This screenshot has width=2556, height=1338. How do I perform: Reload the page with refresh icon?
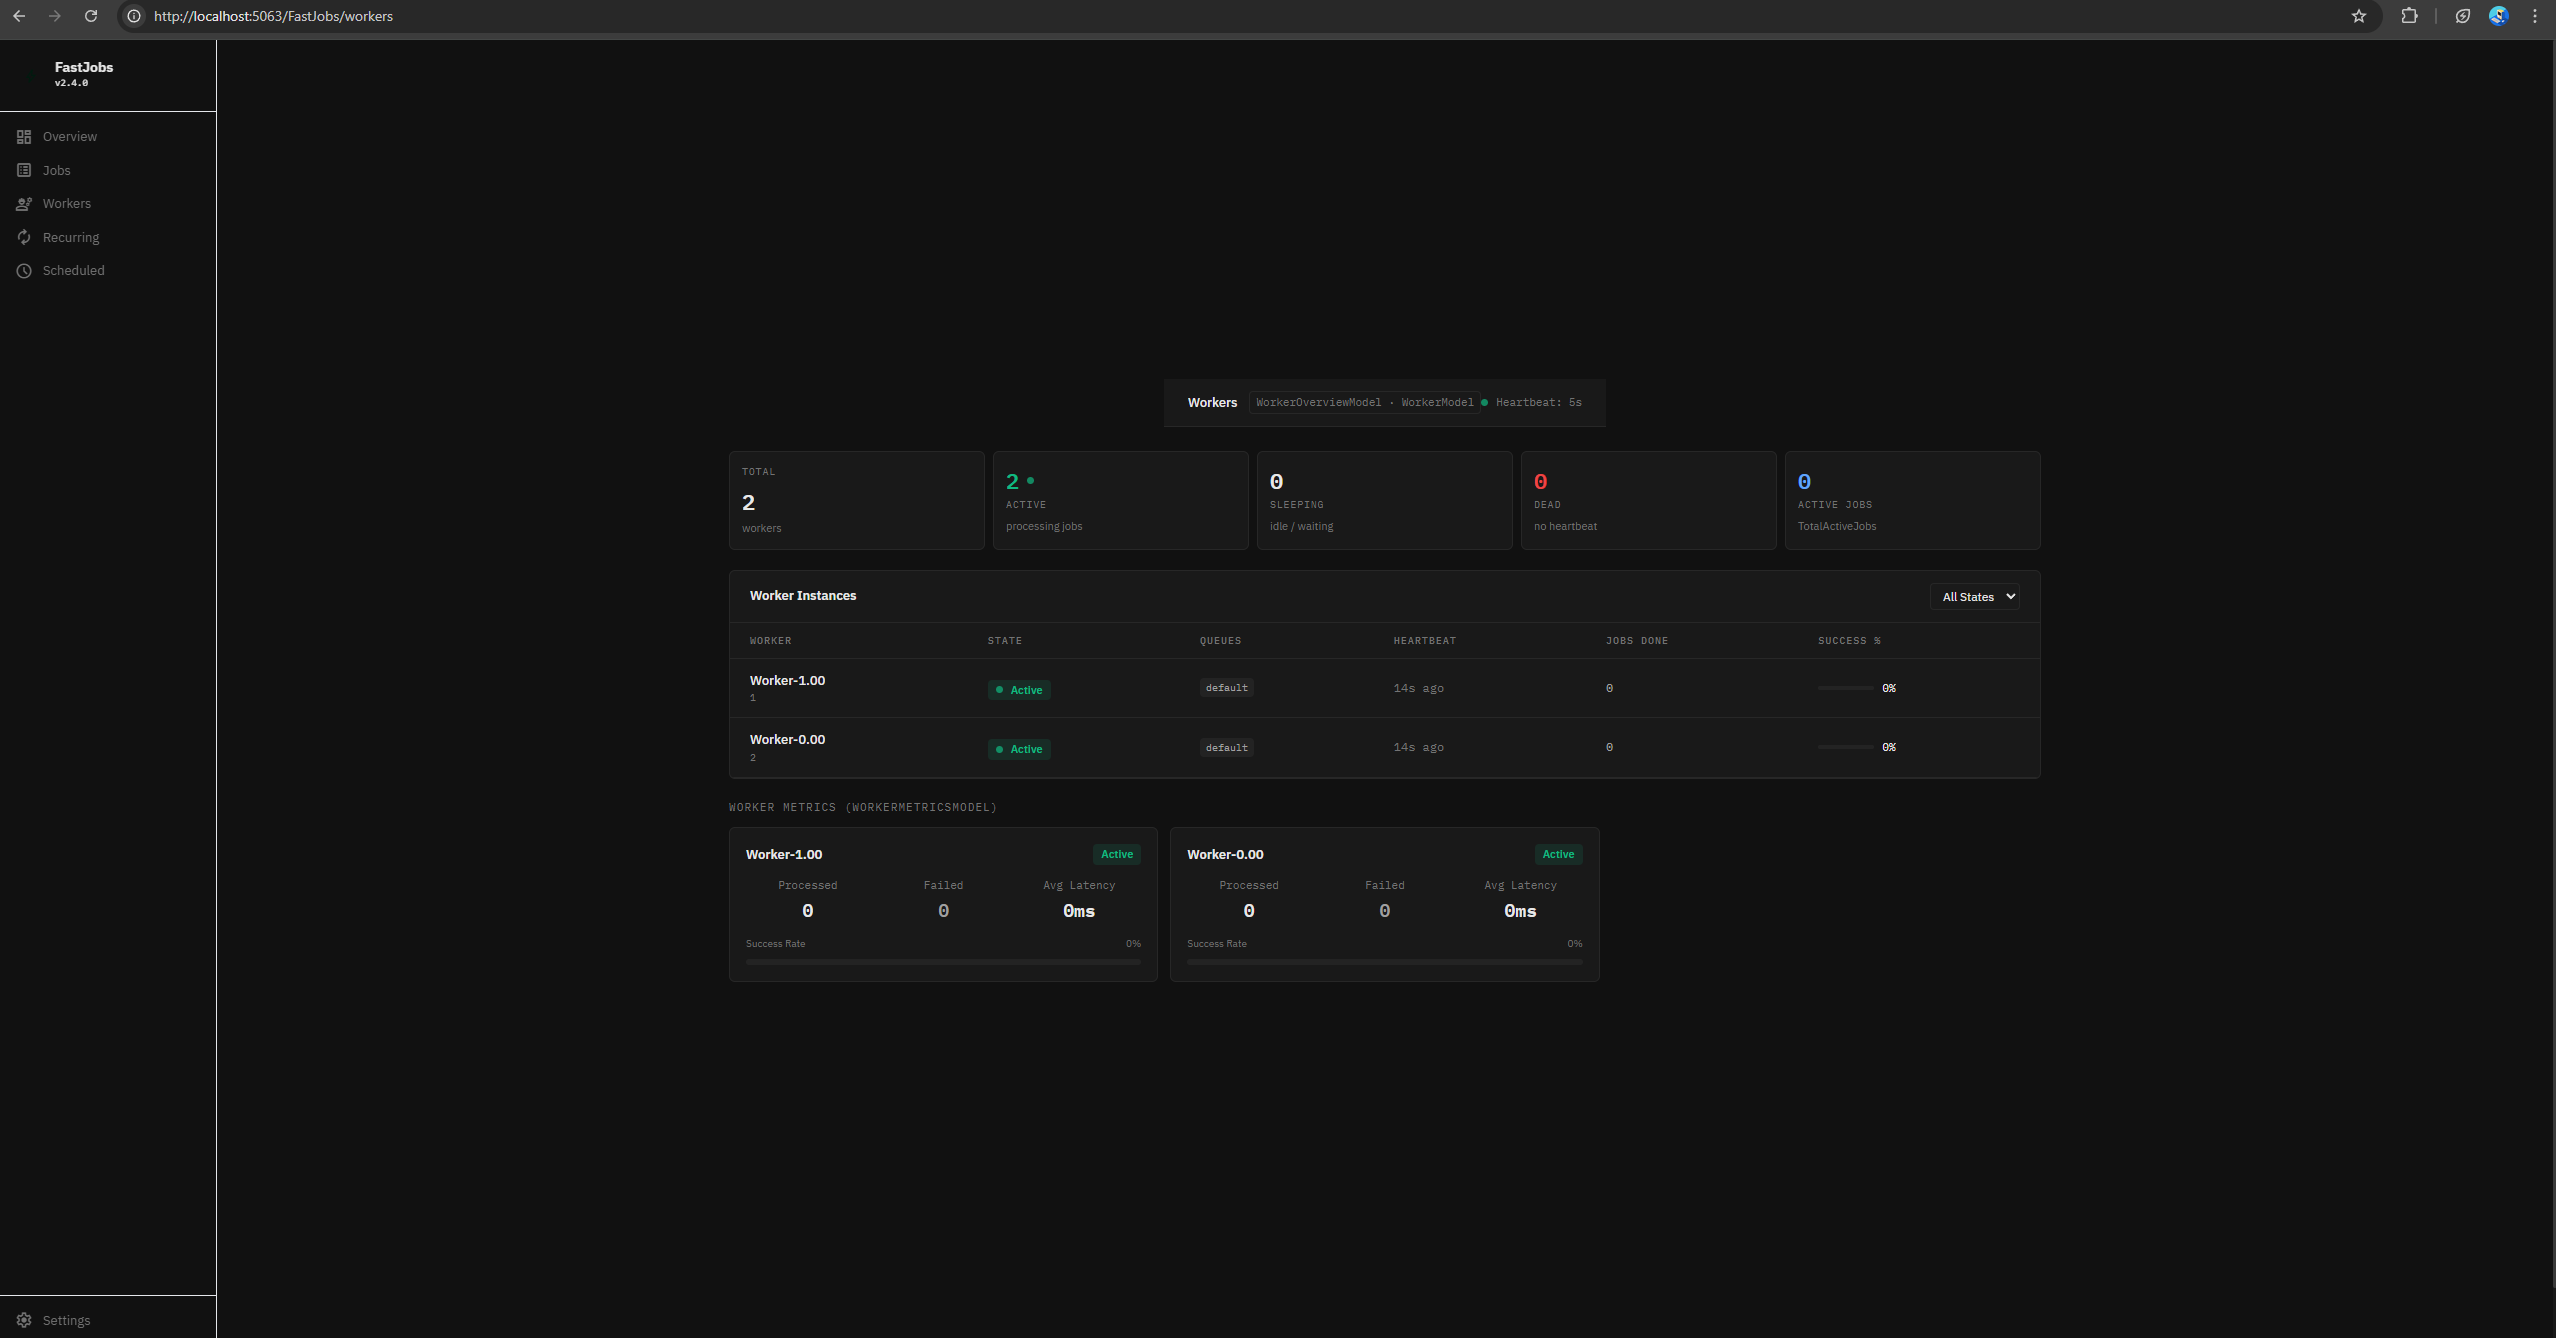click(91, 16)
